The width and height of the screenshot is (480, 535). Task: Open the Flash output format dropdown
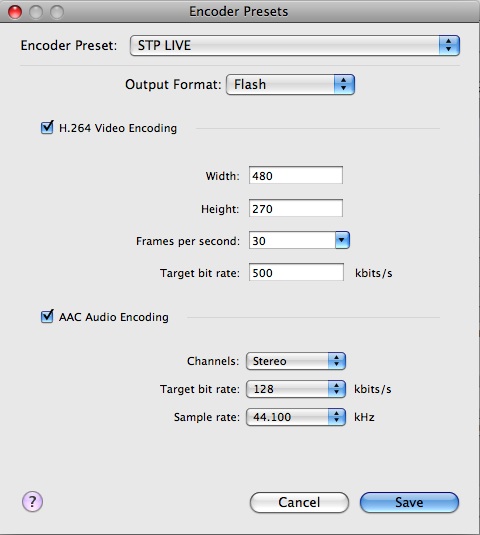point(290,84)
